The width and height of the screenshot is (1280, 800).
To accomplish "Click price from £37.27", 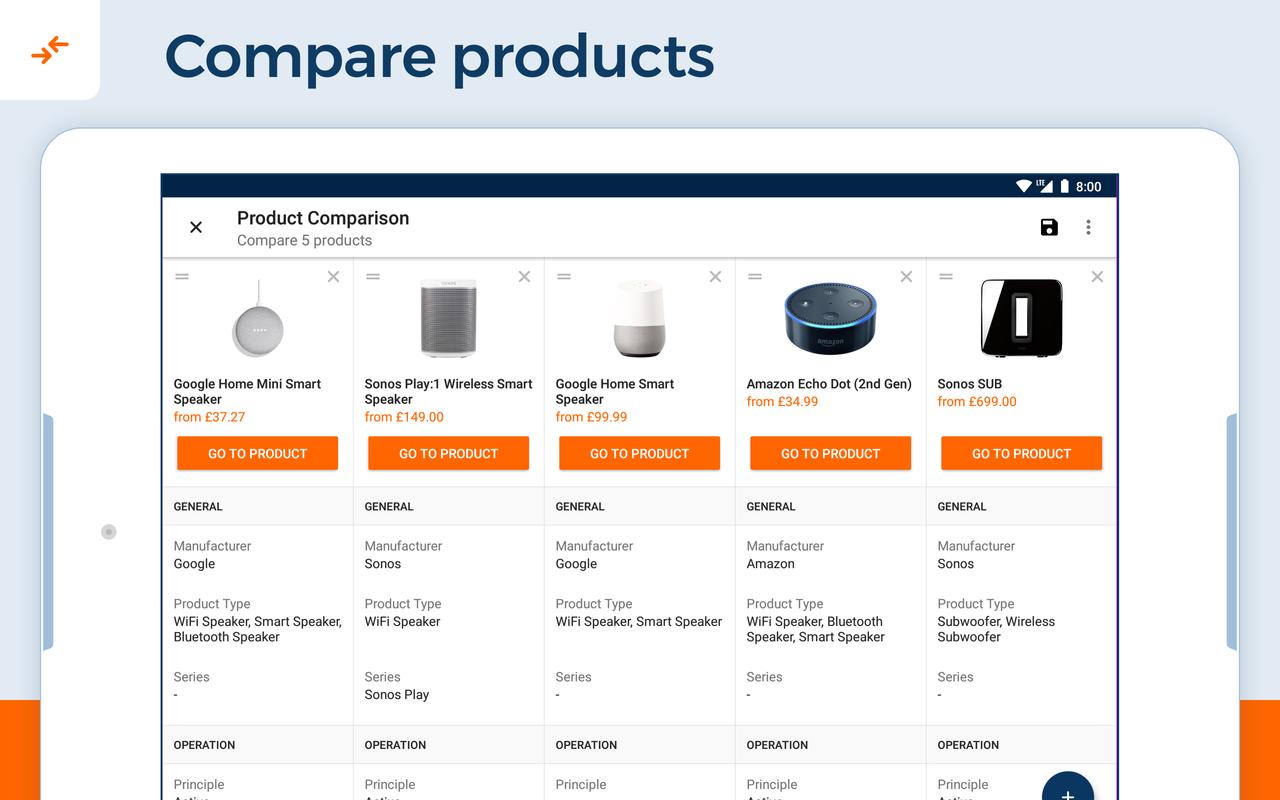I will 209,417.
